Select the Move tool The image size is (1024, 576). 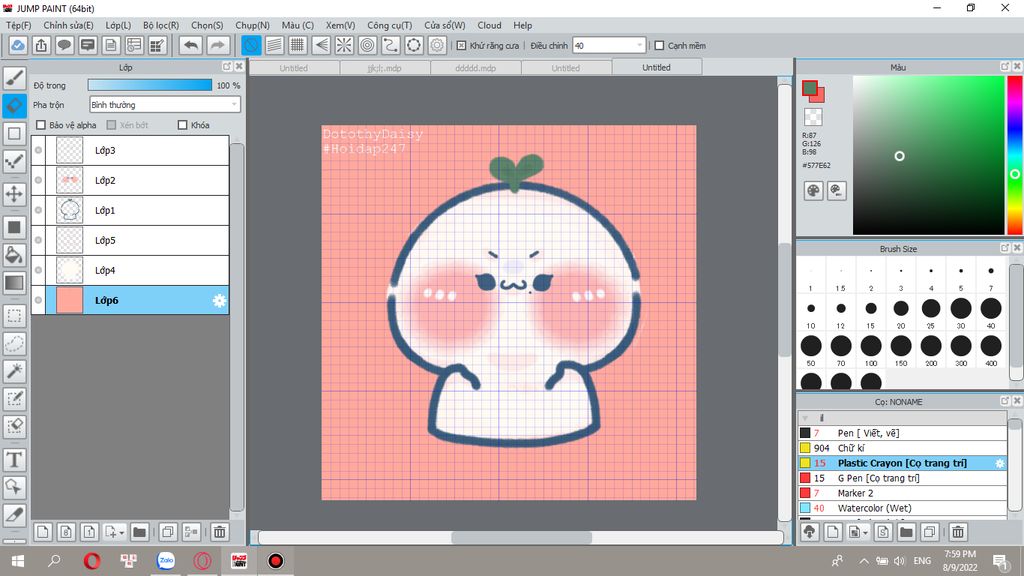pyautogui.click(x=14, y=194)
